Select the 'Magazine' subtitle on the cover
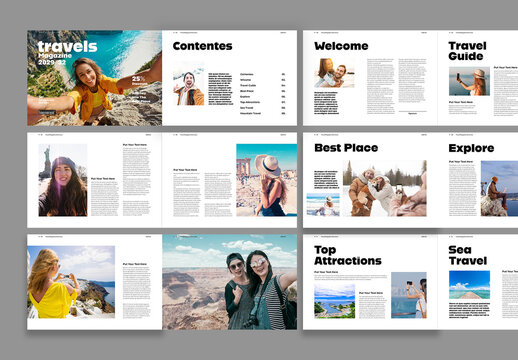518x360 pixels. click(55, 55)
